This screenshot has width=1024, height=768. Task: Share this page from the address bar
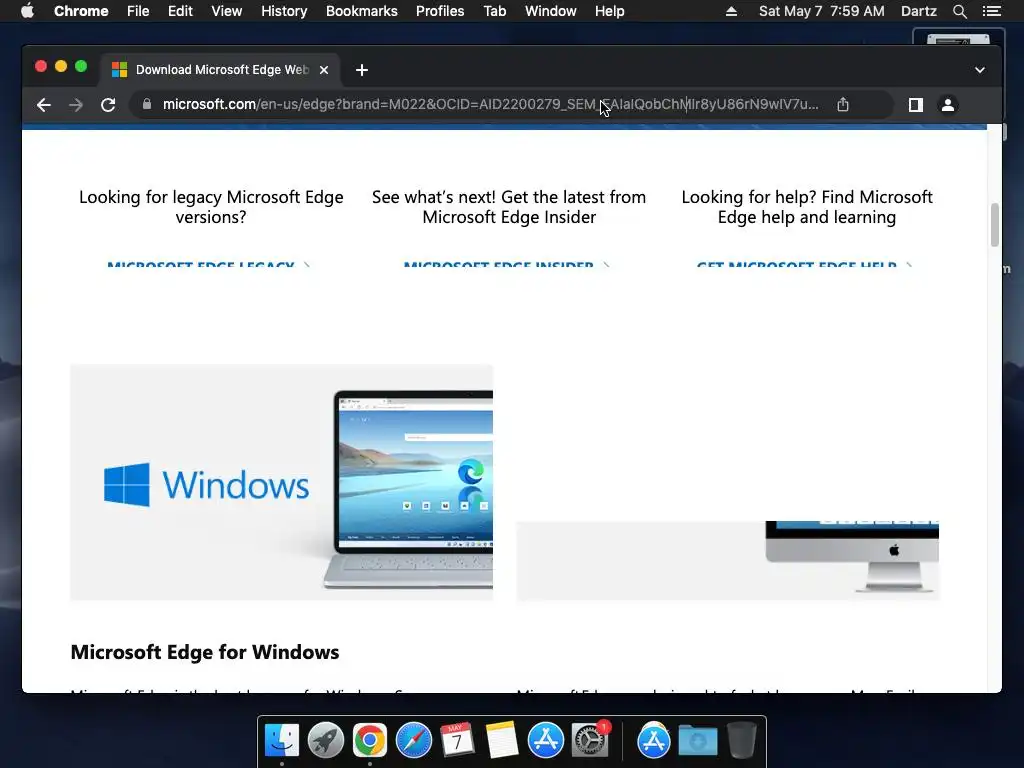(x=843, y=104)
